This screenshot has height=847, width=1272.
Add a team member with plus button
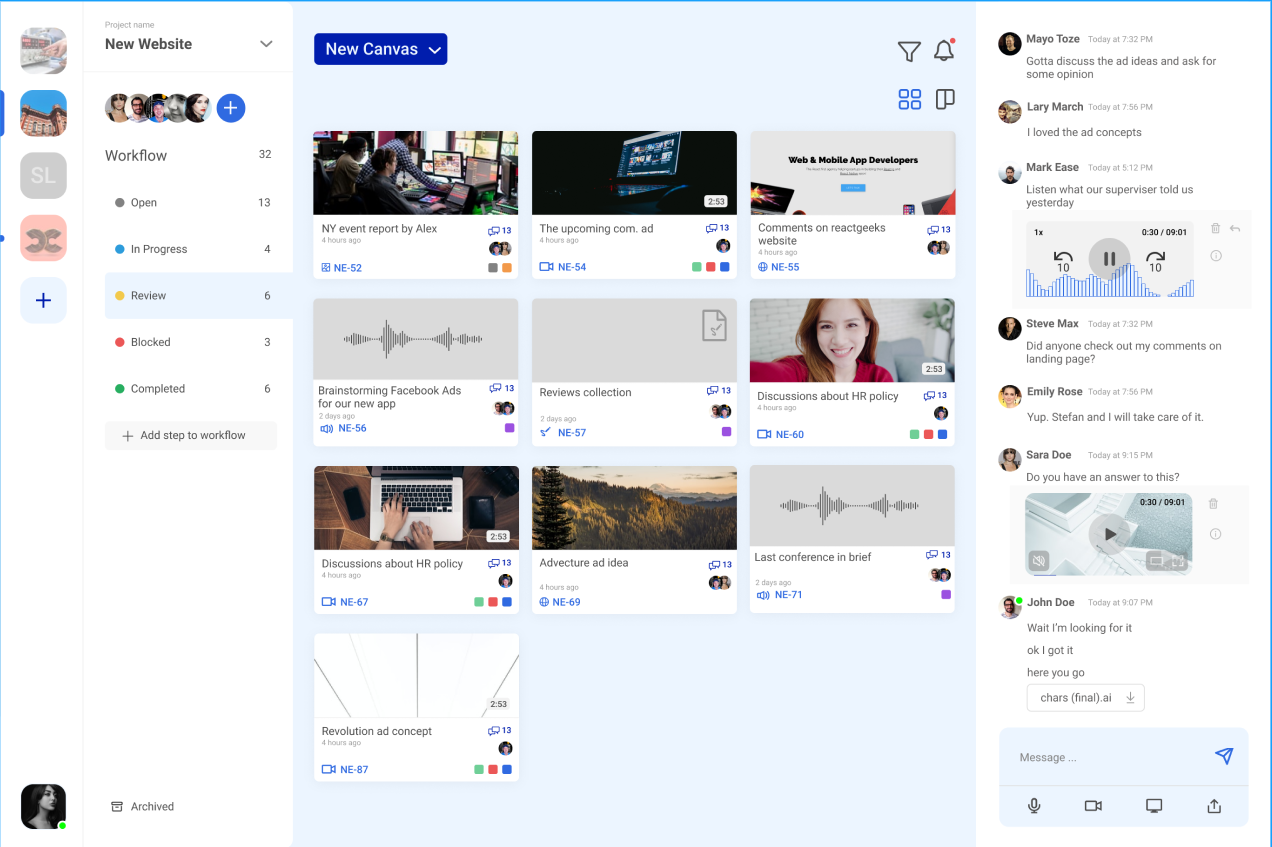point(230,108)
